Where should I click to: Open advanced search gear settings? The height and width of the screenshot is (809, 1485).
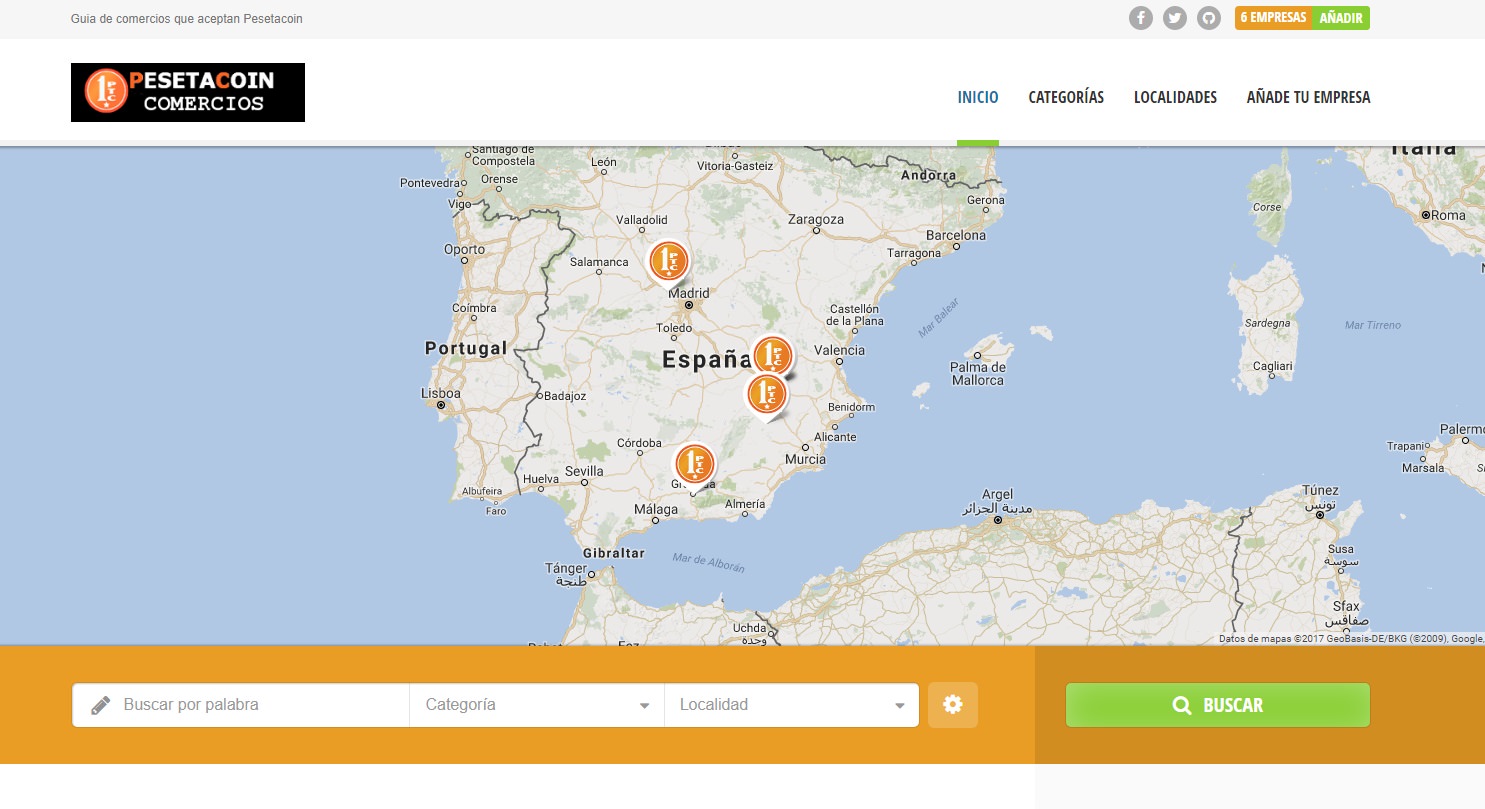(x=953, y=705)
